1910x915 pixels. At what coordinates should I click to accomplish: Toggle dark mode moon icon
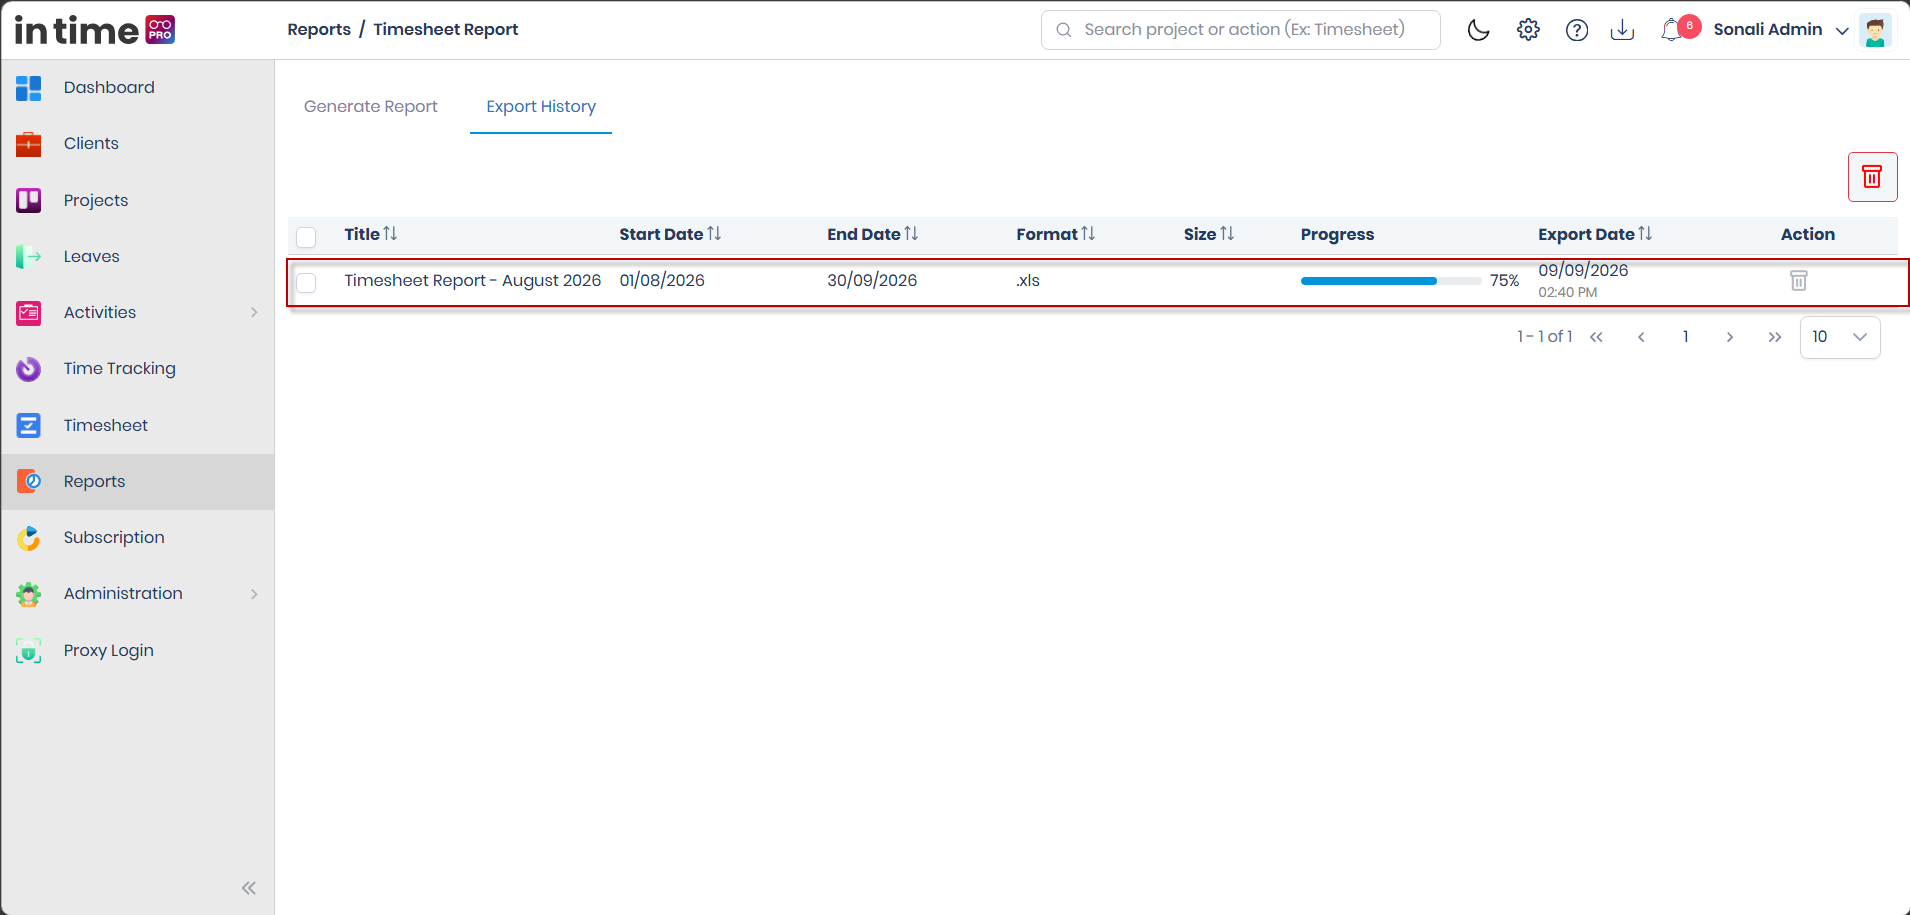[x=1478, y=30]
